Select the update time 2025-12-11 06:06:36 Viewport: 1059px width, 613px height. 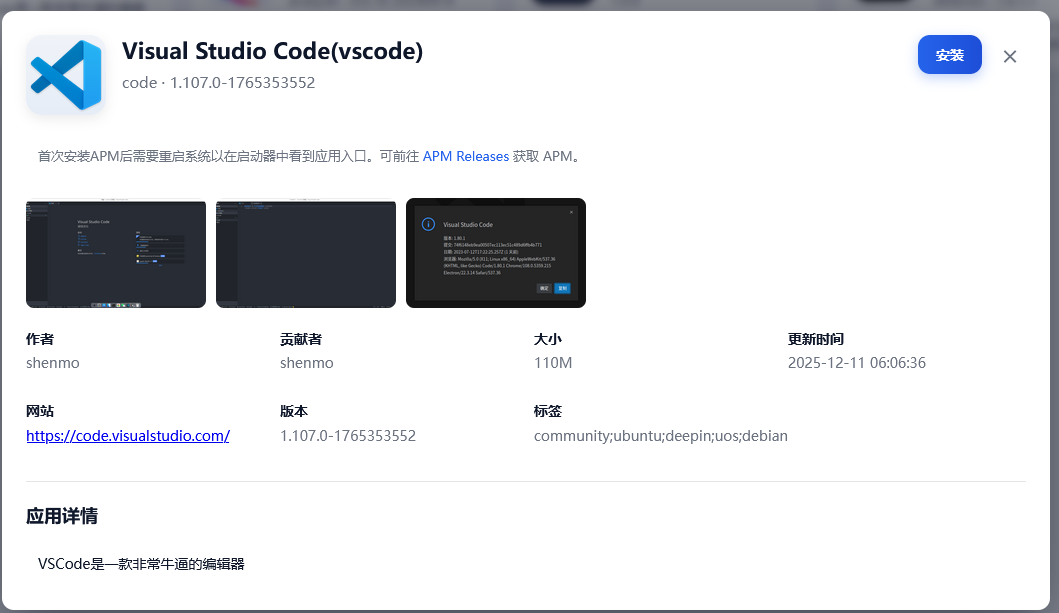(856, 363)
